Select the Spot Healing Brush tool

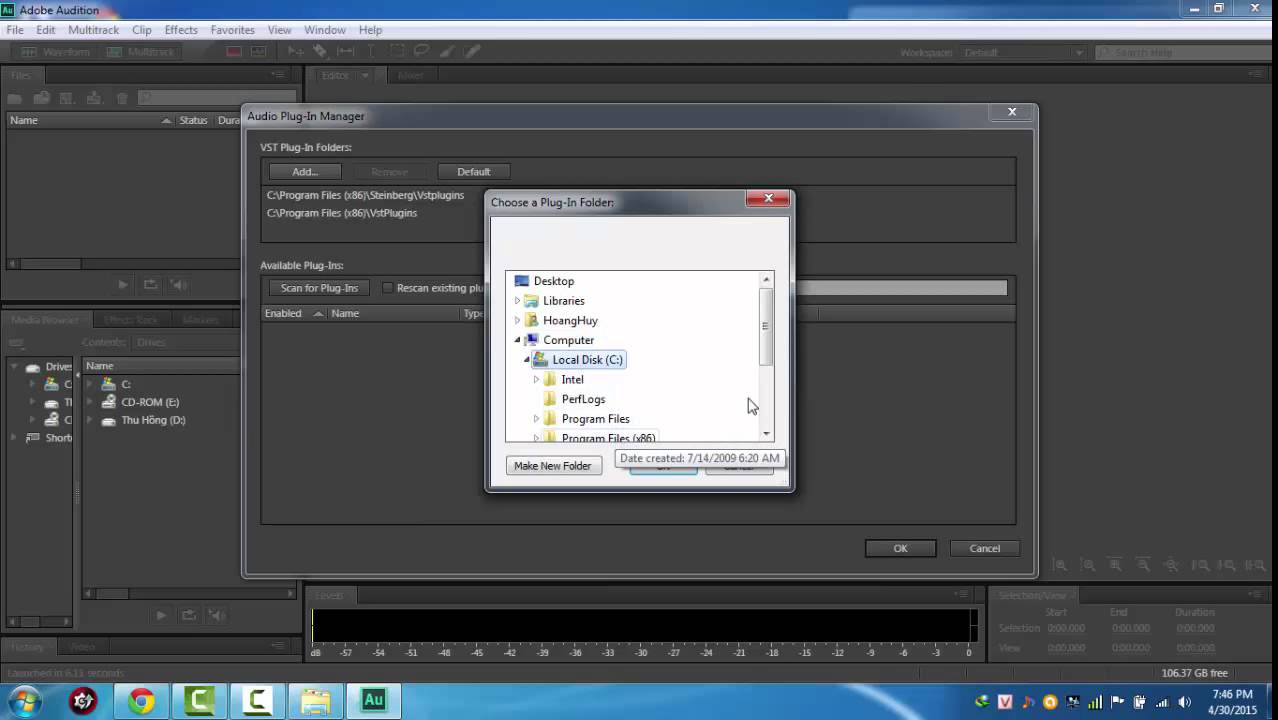click(472, 51)
